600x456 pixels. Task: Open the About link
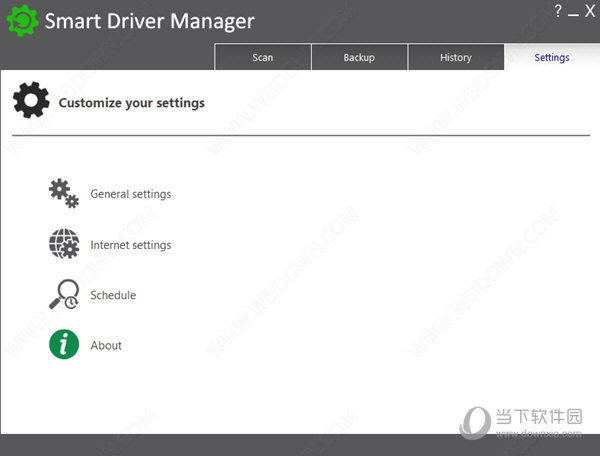[x=106, y=345]
